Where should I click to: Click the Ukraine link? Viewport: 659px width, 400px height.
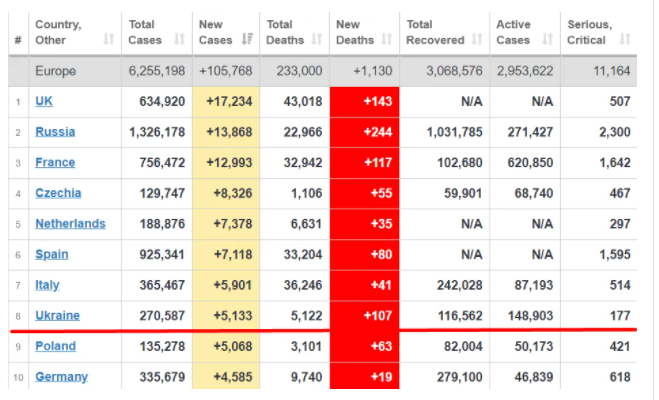pyautogui.click(x=58, y=315)
